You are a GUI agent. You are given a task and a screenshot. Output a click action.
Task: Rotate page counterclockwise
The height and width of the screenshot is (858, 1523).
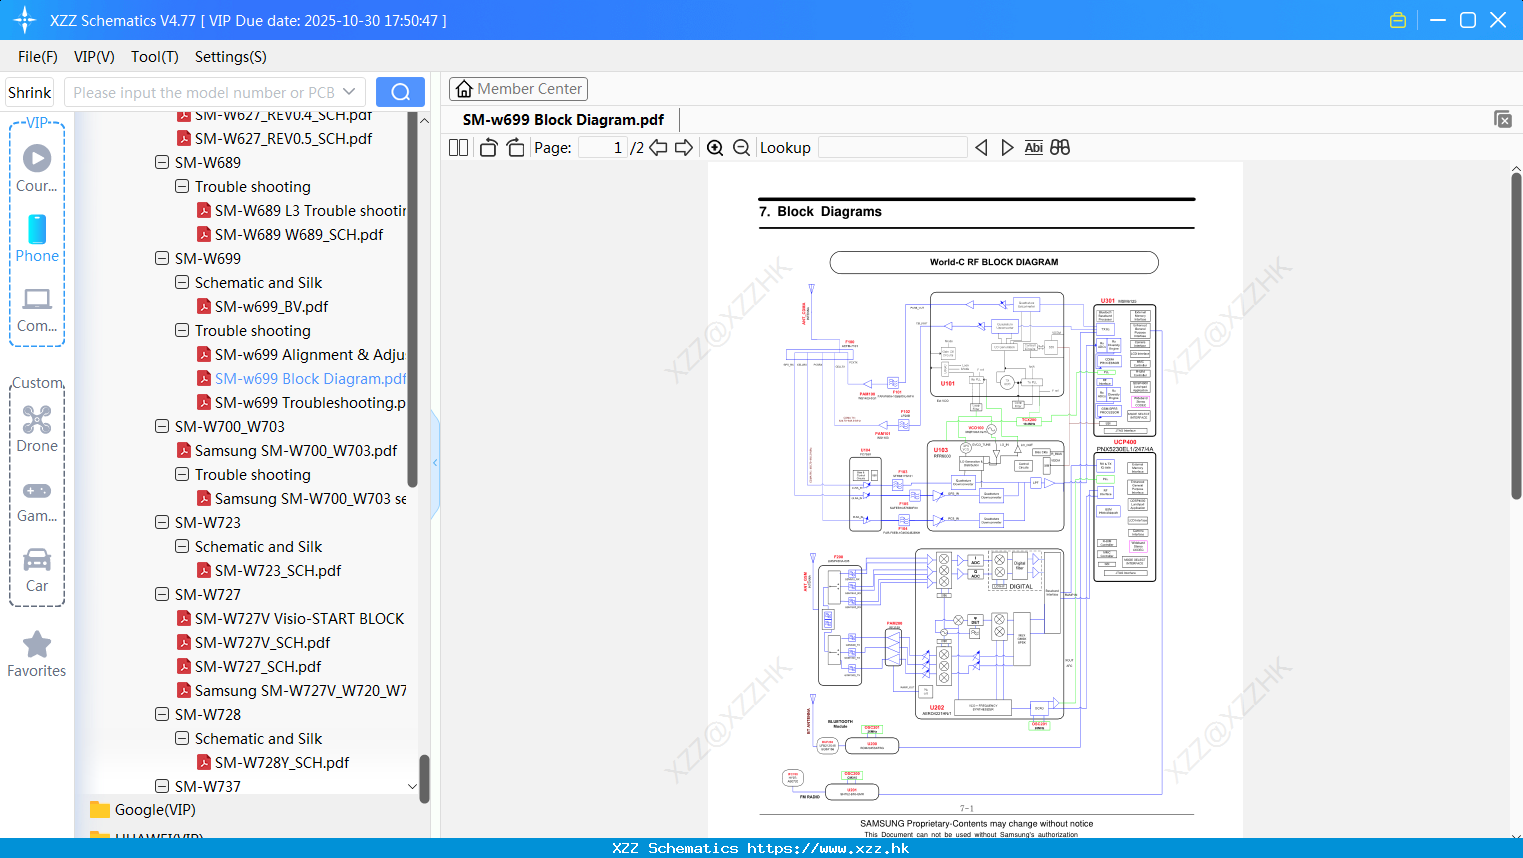488,147
